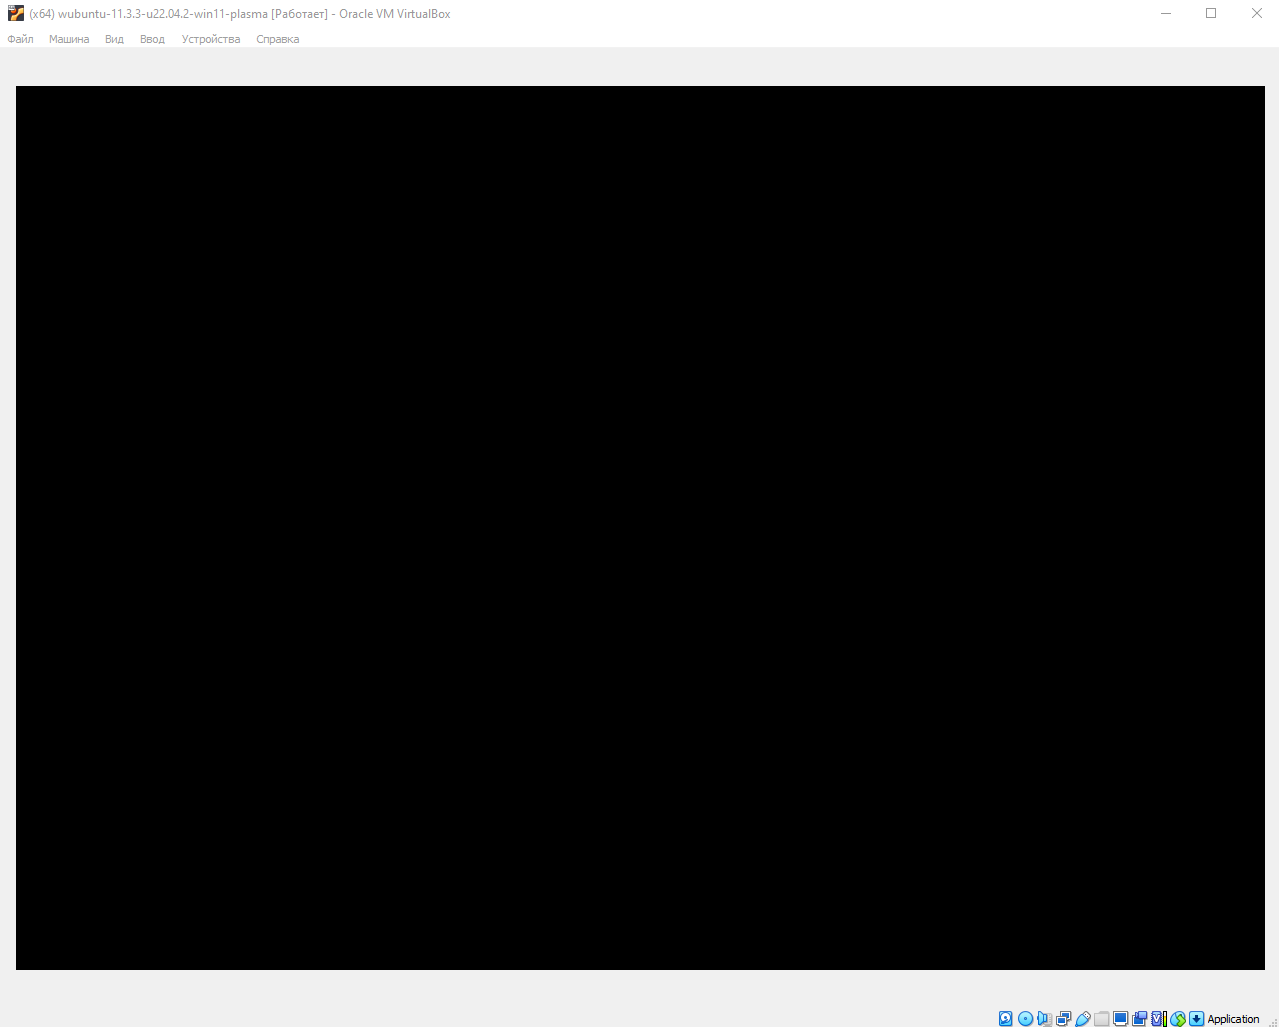1279x1027 pixels.
Task: Click the CPU virtualization status icon
Action: pyautogui.click(x=1158, y=1018)
